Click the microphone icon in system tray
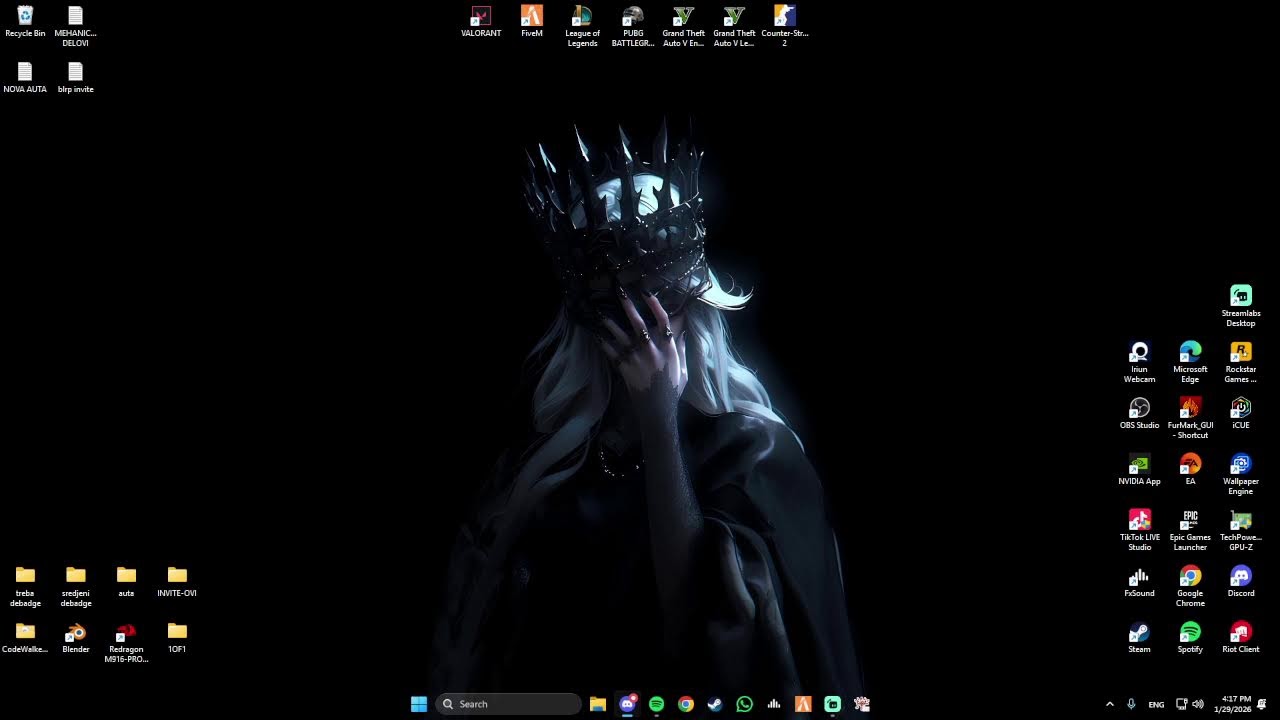 [1131, 704]
